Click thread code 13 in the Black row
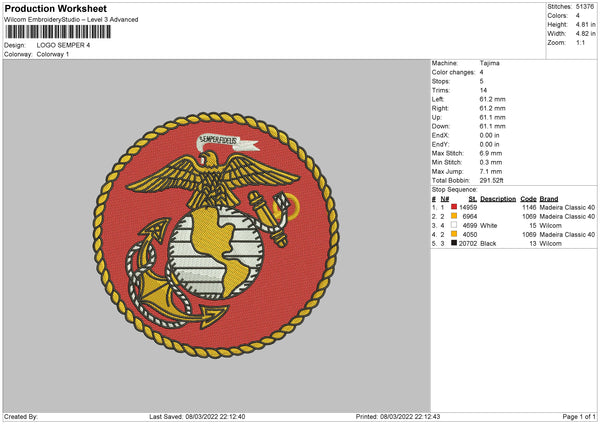600x424 pixels. coord(533,244)
